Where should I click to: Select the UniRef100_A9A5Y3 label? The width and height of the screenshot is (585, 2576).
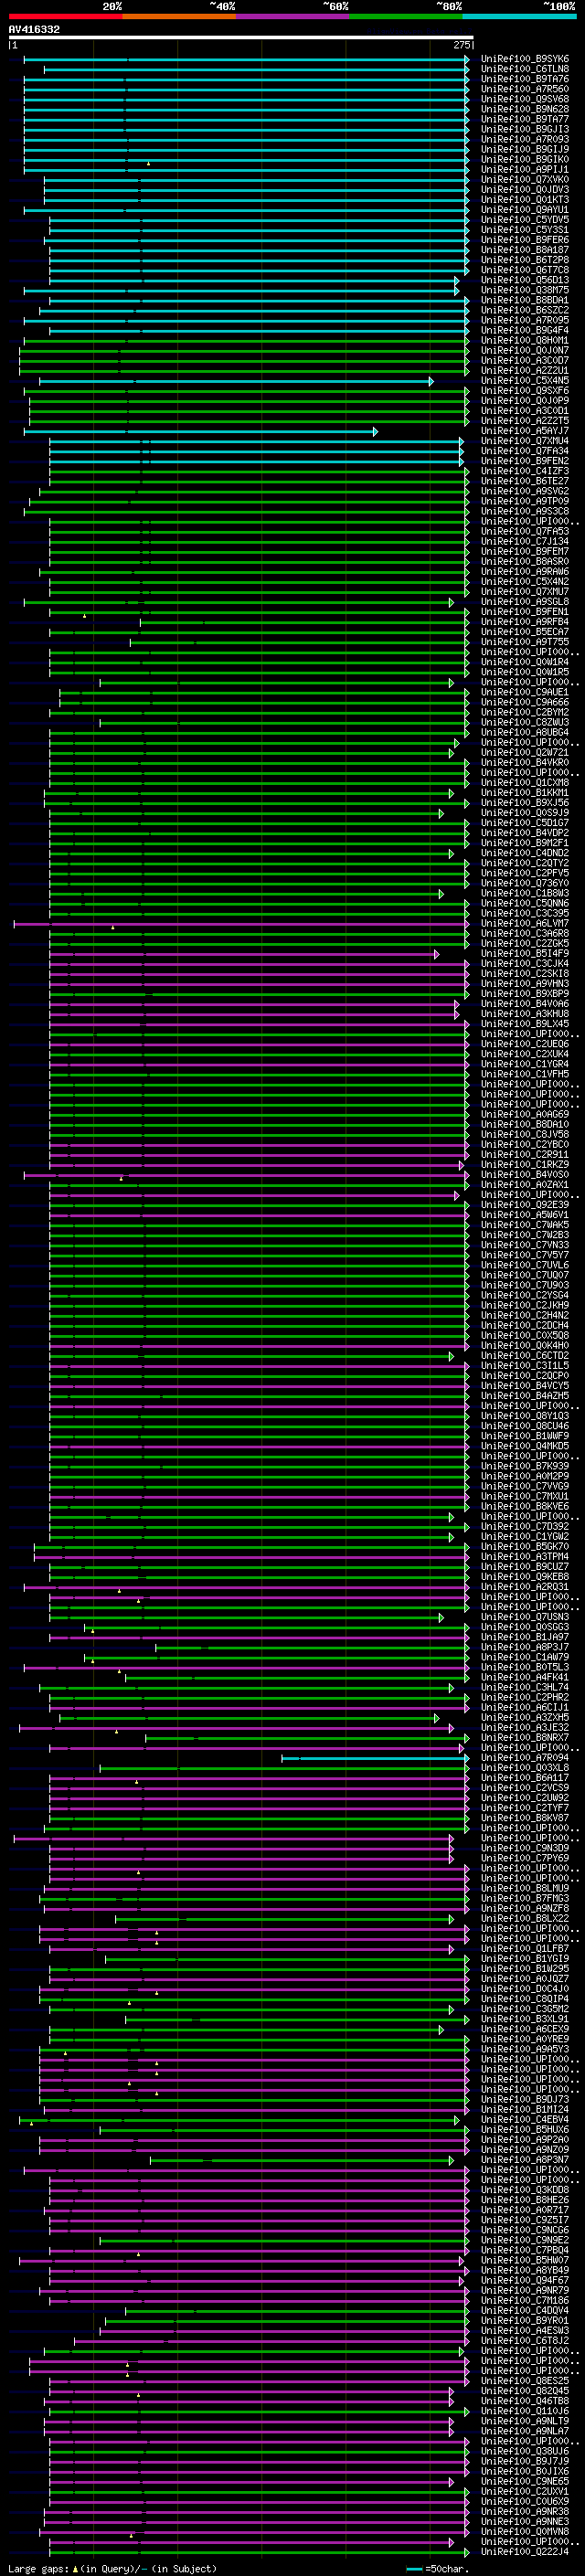(524, 2049)
